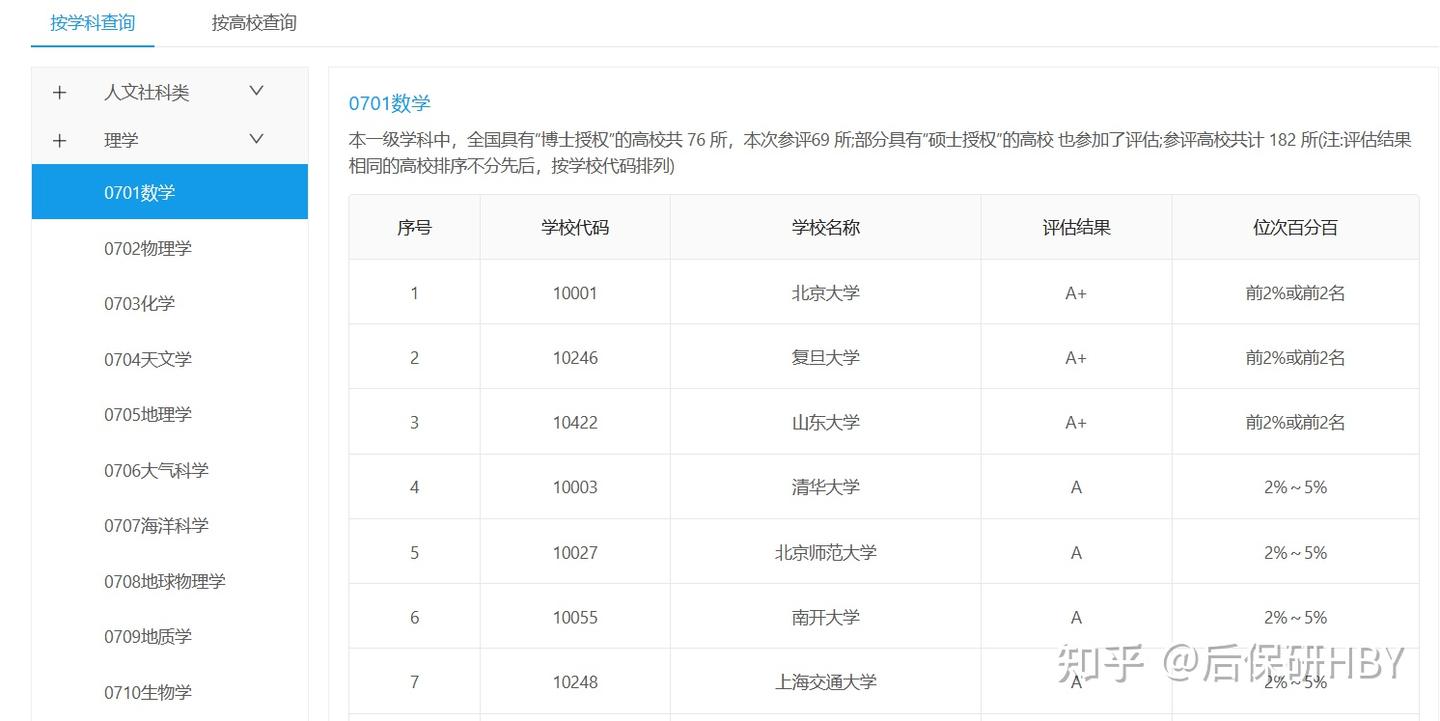Select 0708地球物理学 subject
The width and height of the screenshot is (1440, 721).
click(x=165, y=581)
